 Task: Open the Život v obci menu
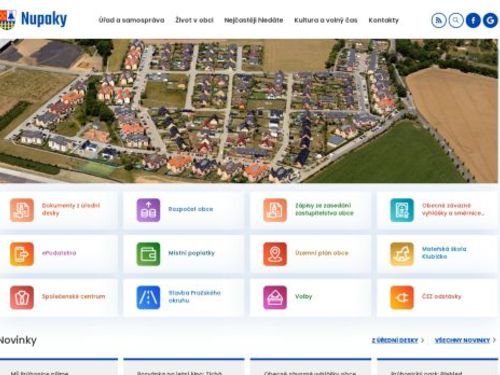tap(194, 20)
